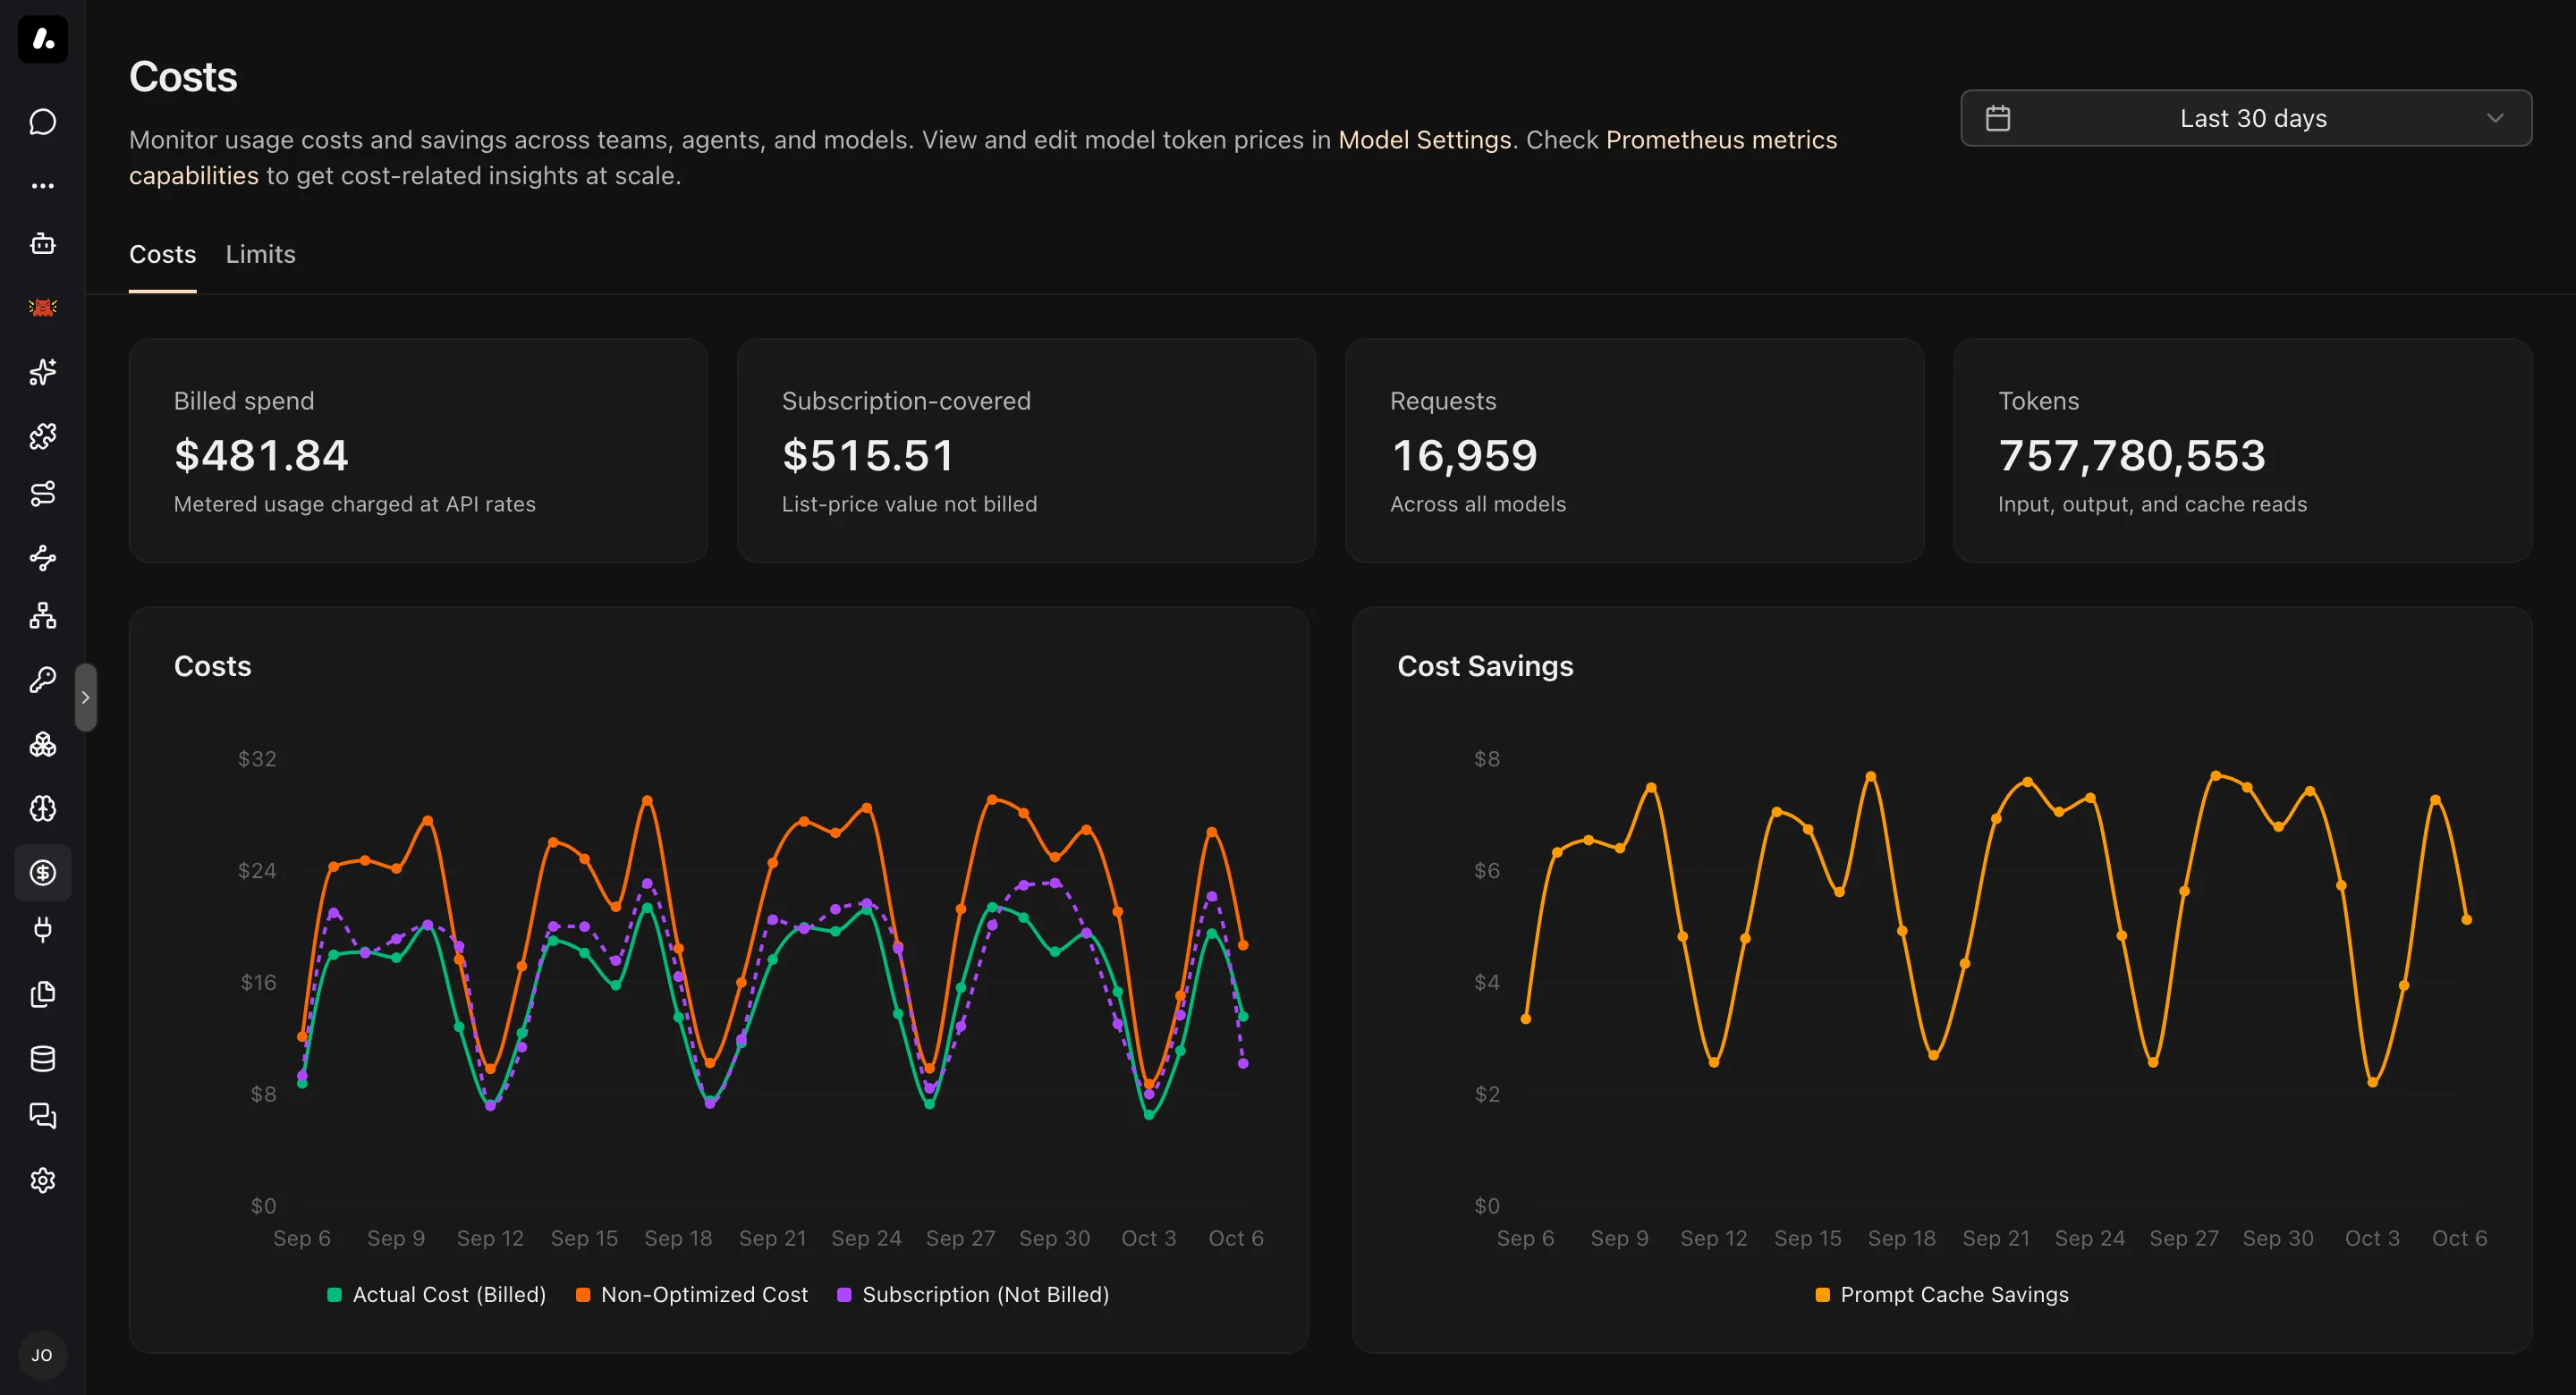The height and width of the screenshot is (1395, 2576).
Task: Click the app logo in the sidebar
Action: (43, 39)
